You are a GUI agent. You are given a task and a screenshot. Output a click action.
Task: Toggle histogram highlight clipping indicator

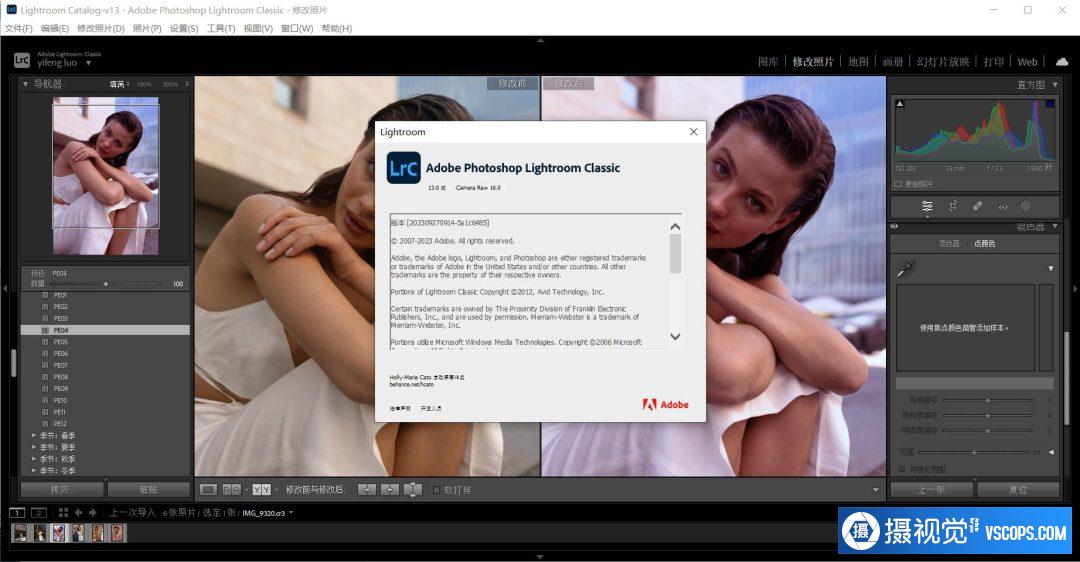pos(1050,104)
